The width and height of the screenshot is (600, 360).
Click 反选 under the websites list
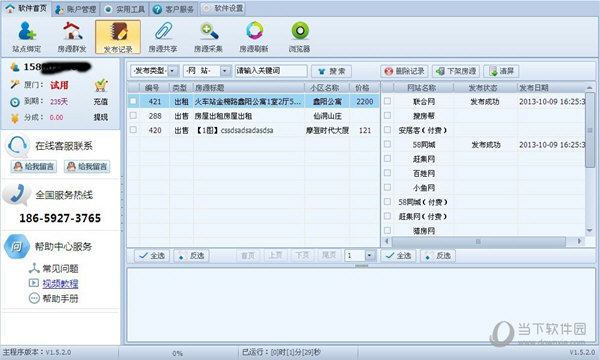(438, 256)
